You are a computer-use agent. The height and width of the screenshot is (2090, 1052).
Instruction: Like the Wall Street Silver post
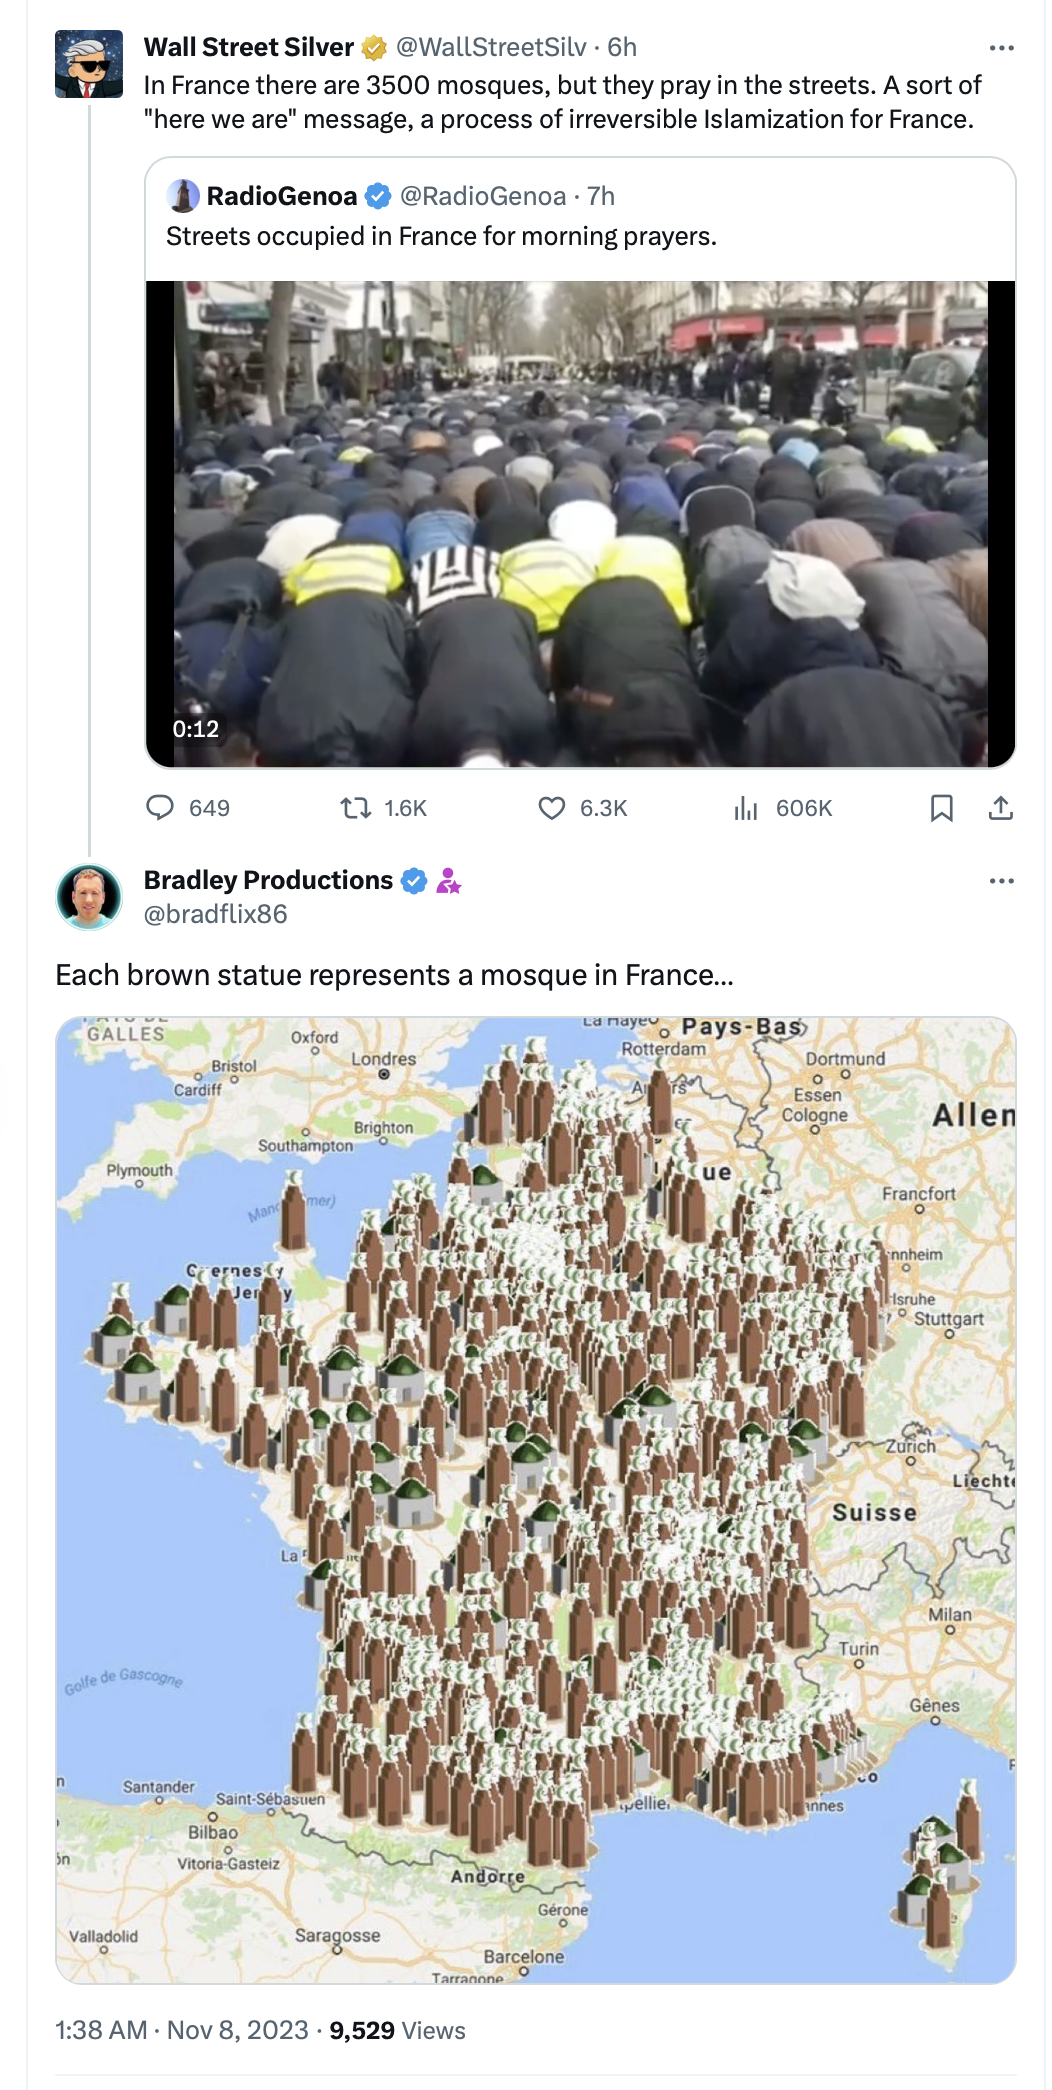552,807
